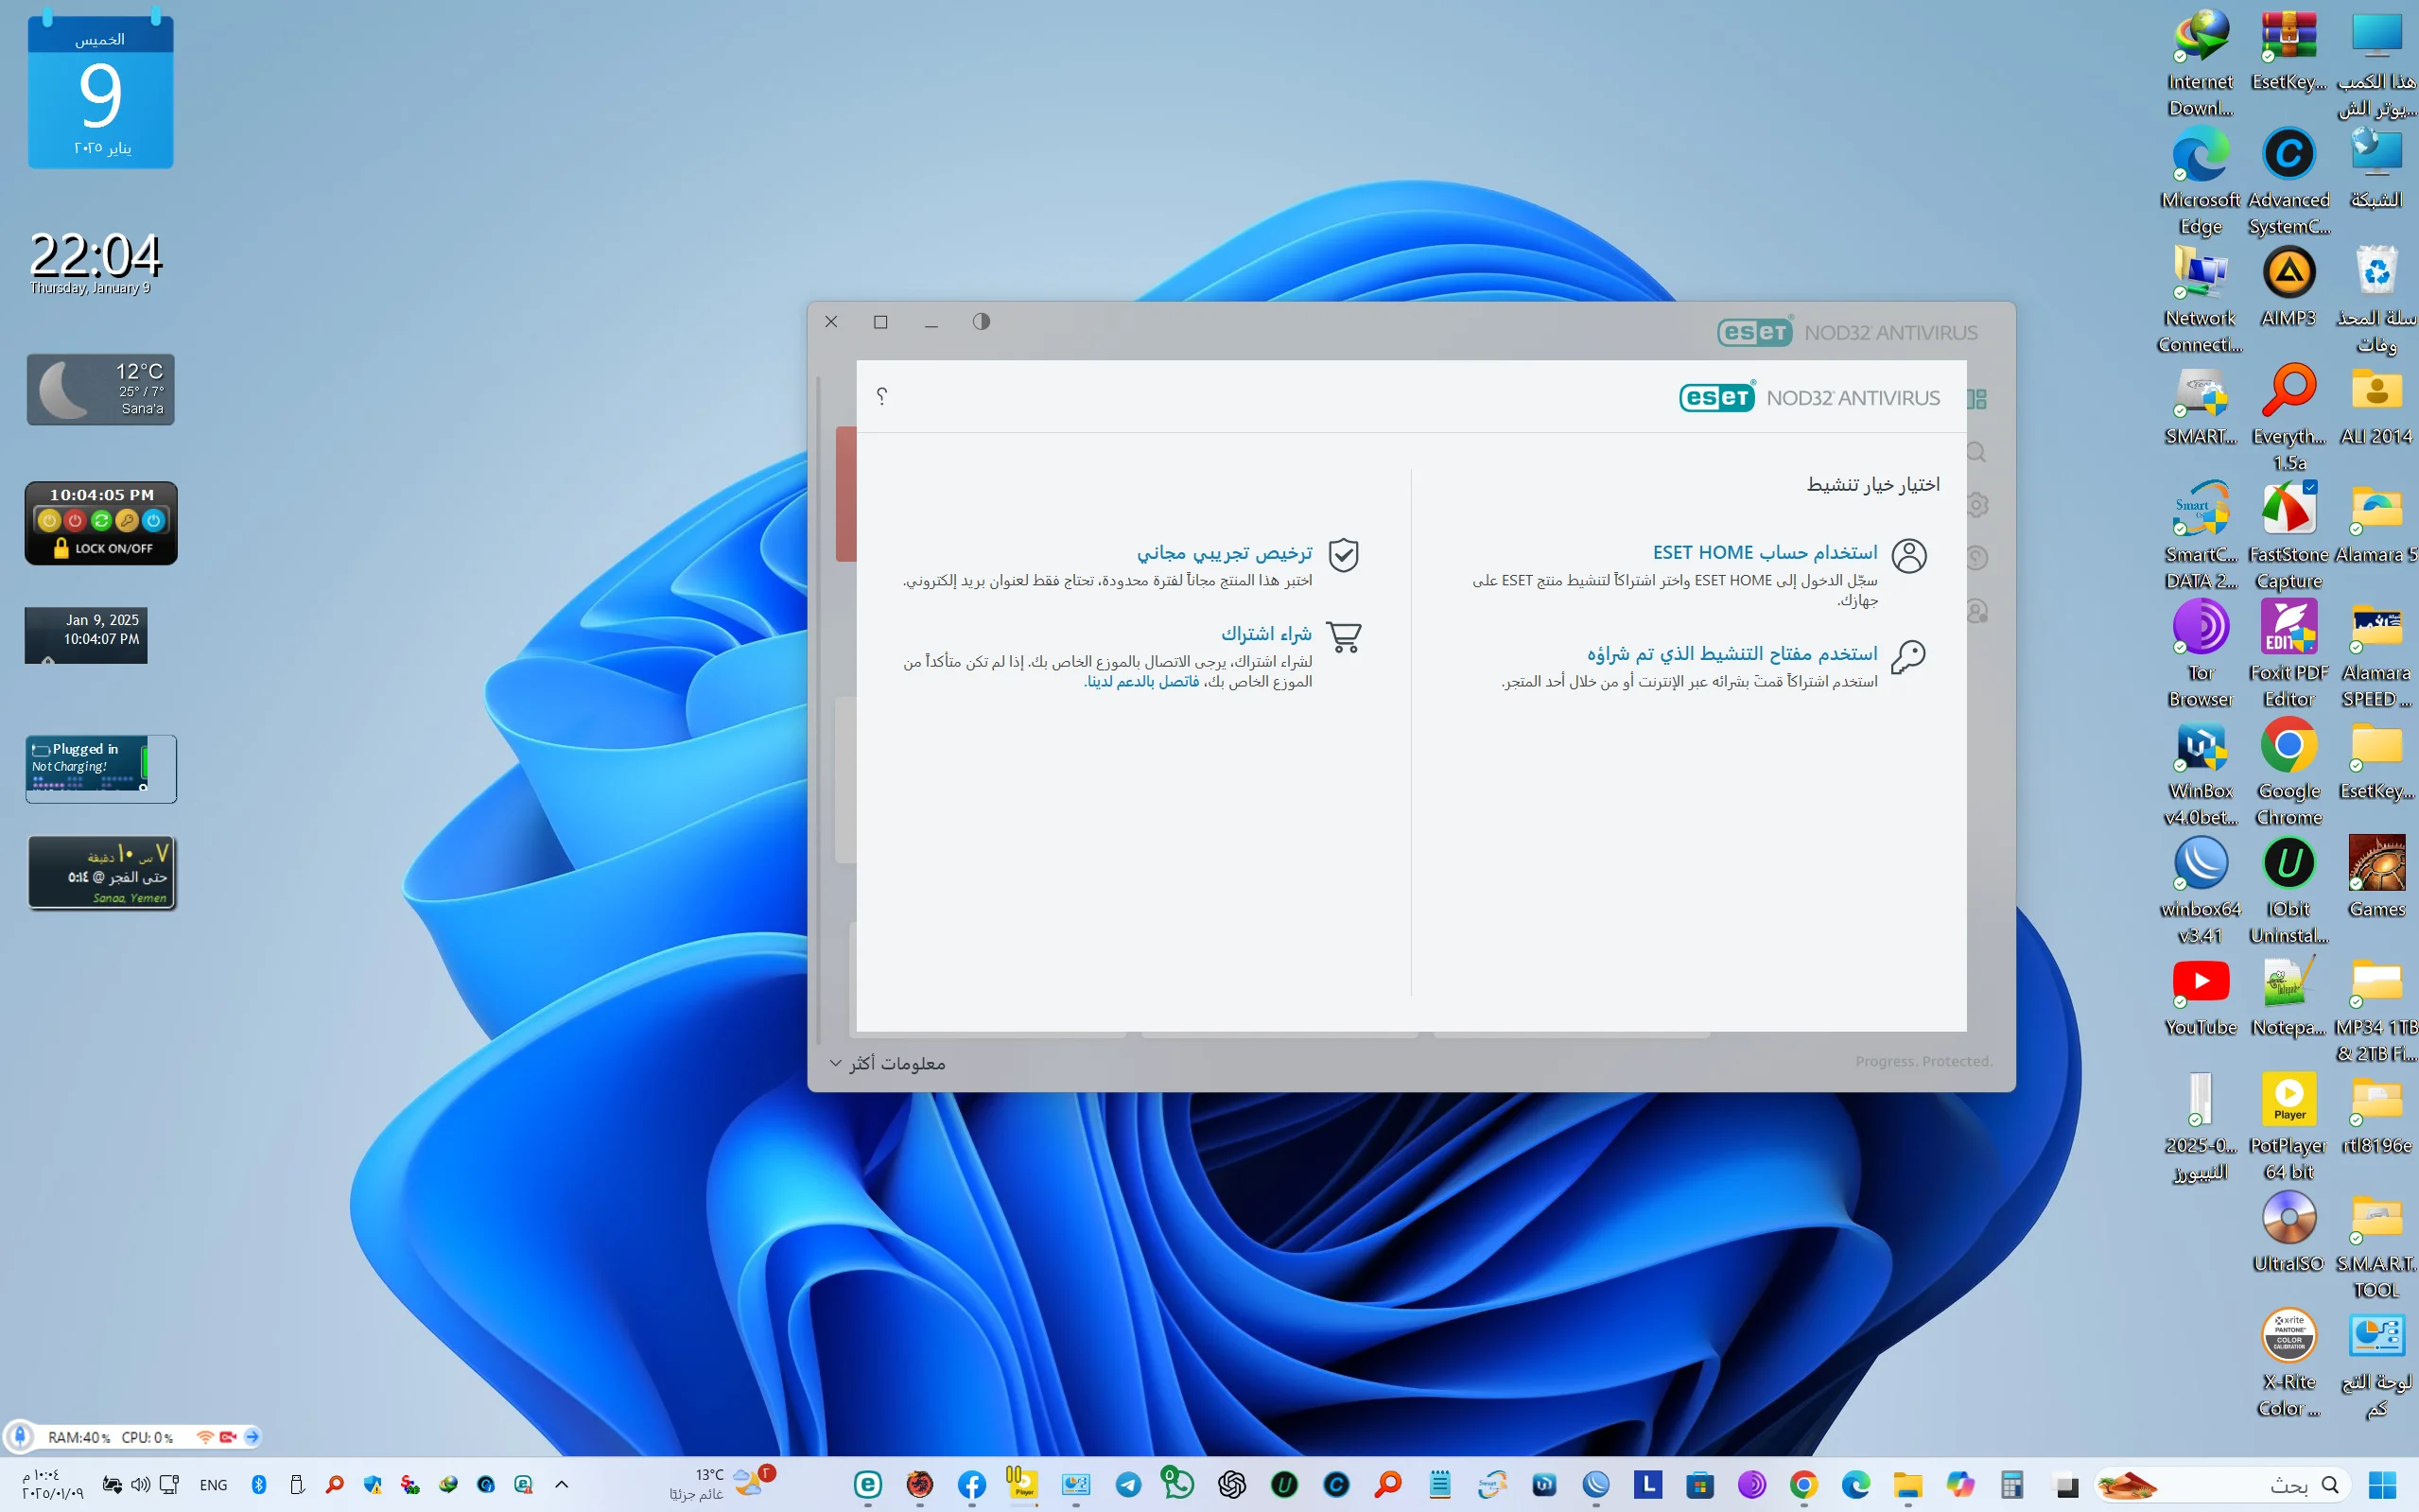The image size is (2419, 1512).
Task: Open Internet Download Manager desktop icon
Action: coord(2200,62)
